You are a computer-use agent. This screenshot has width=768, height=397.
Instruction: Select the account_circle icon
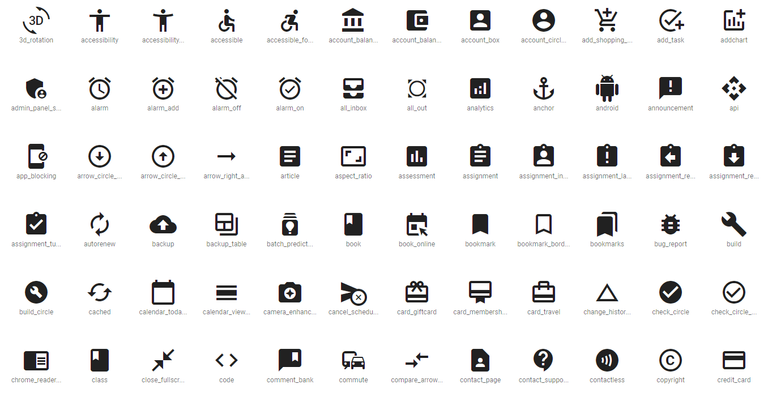[x=544, y=21]
